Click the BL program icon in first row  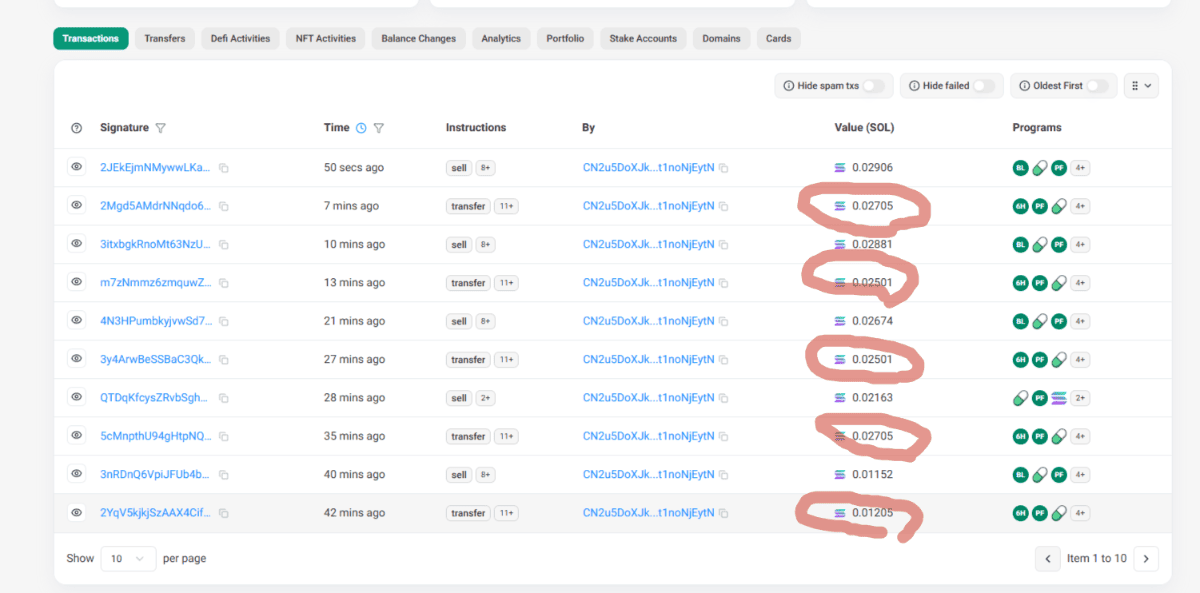1020,168
